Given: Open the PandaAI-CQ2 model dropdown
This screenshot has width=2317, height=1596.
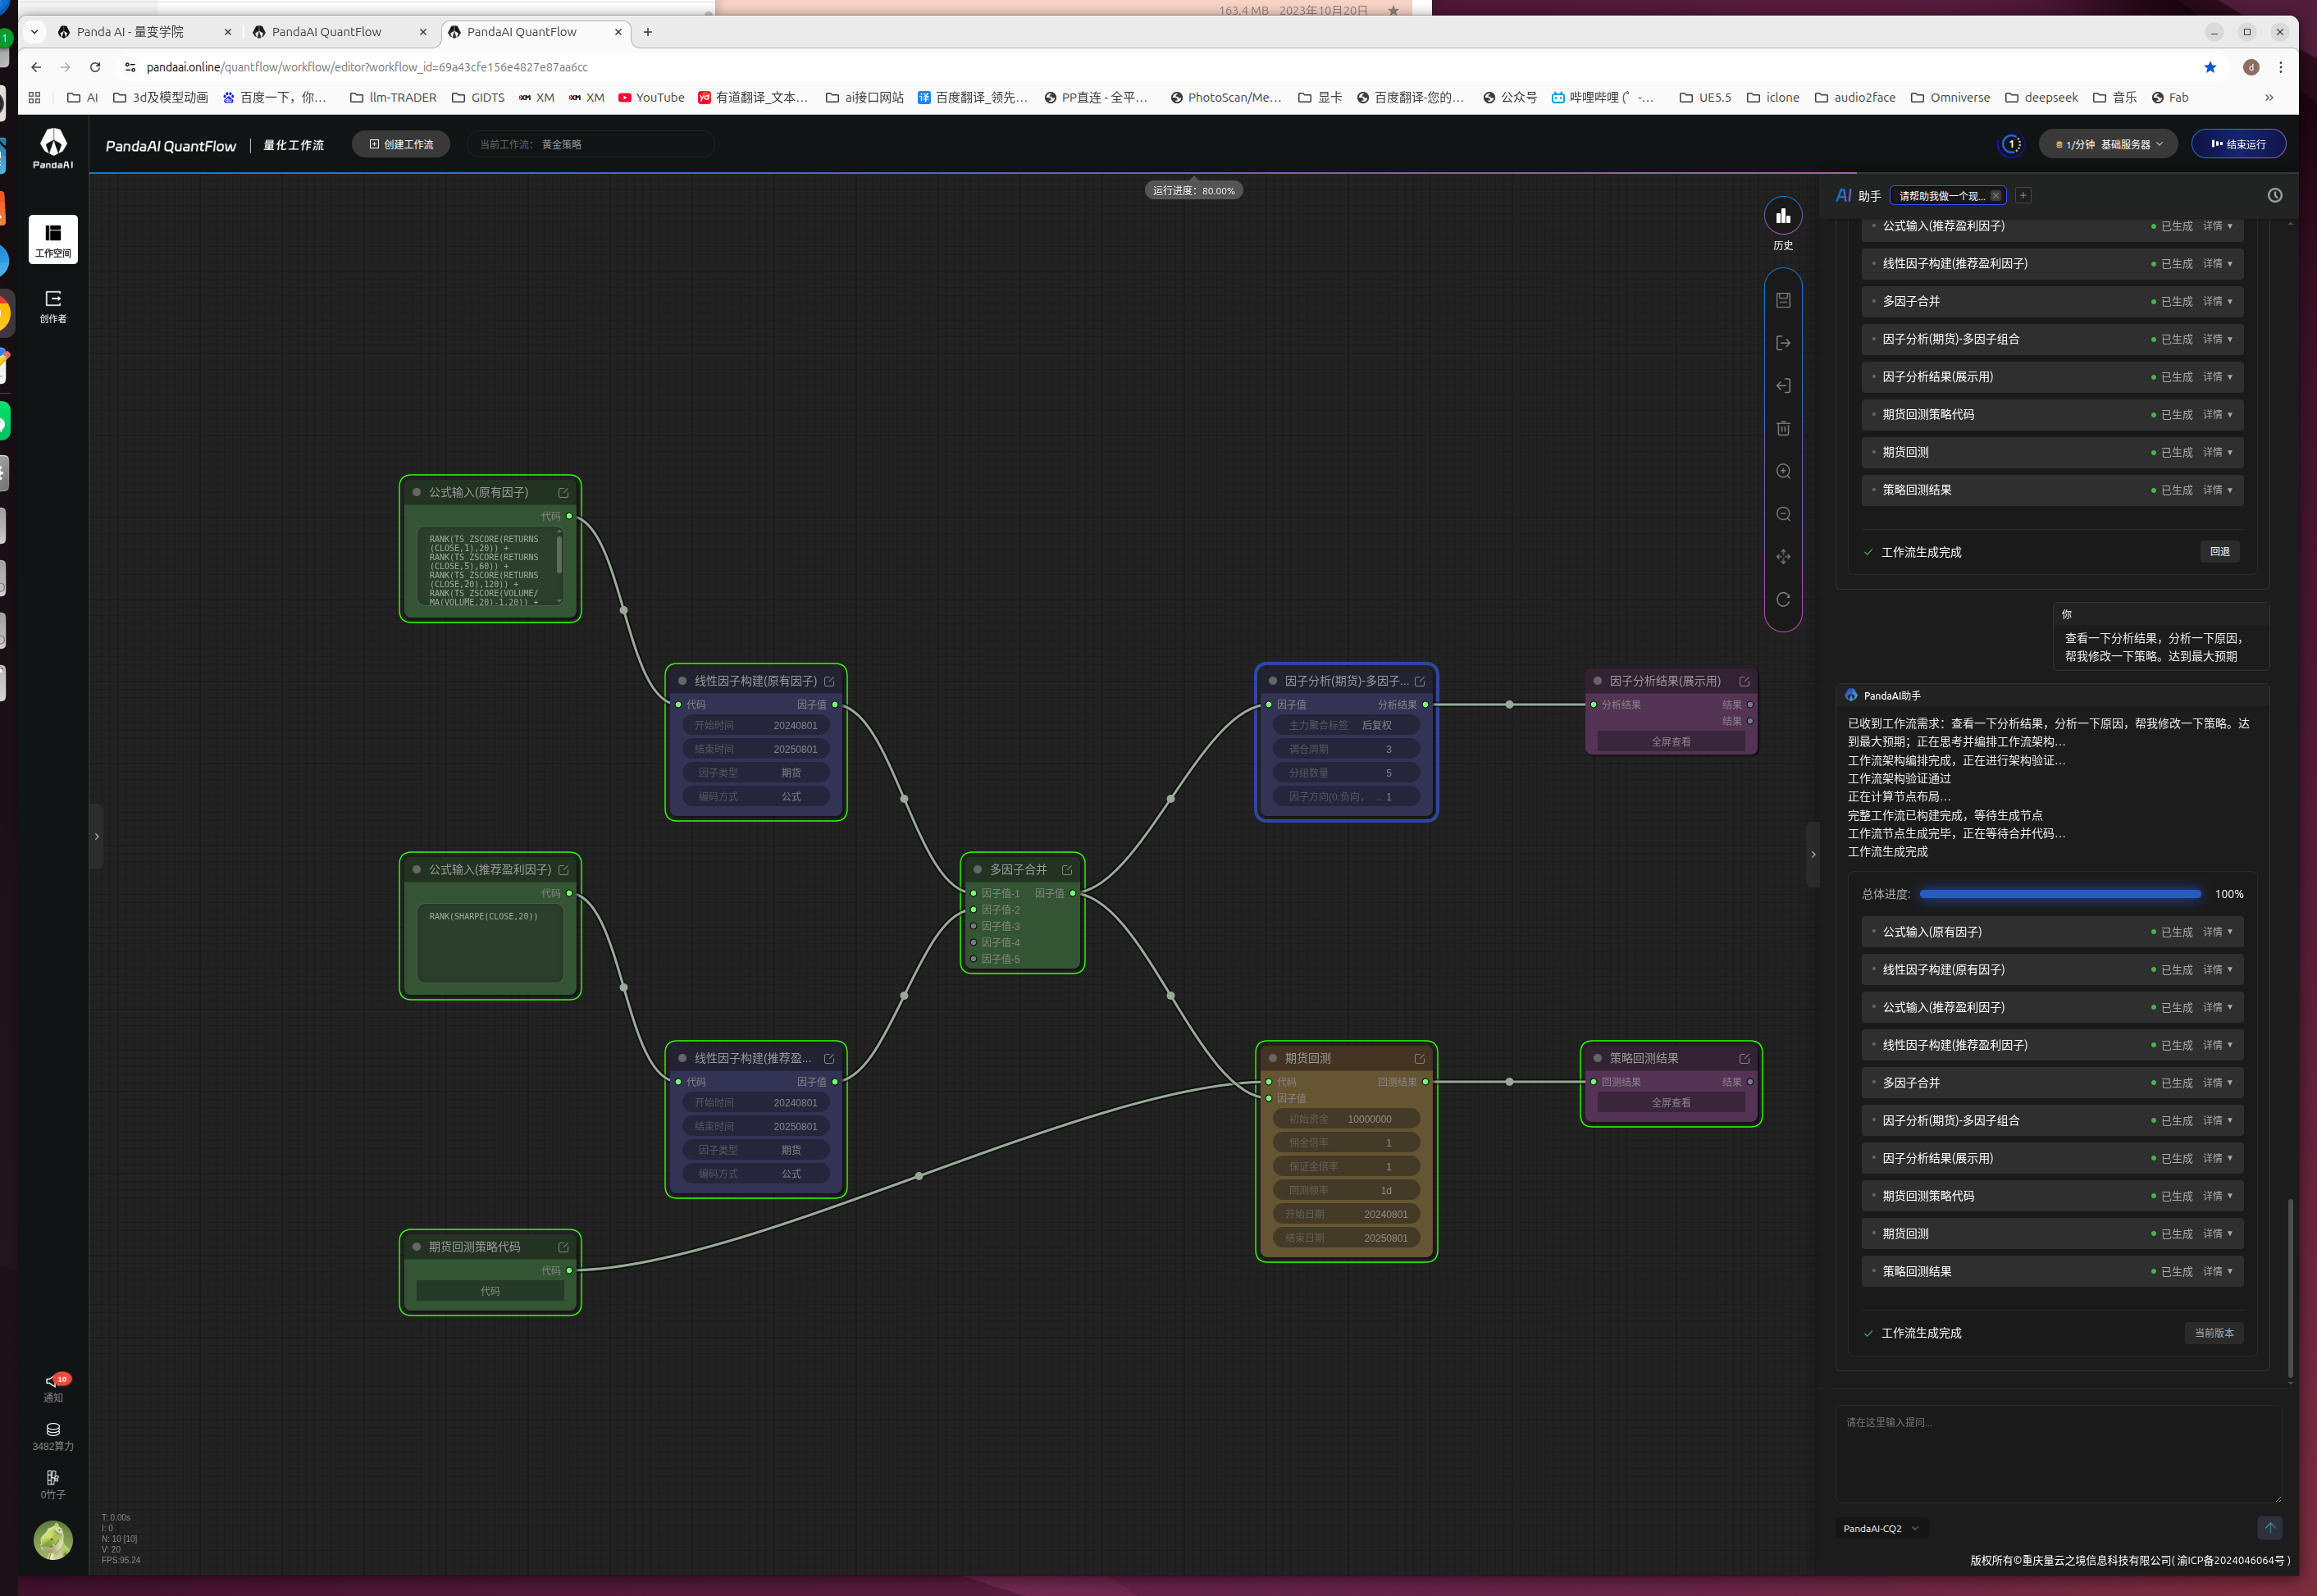Looking at the screenshot, I should [x=1880, y=1529].
